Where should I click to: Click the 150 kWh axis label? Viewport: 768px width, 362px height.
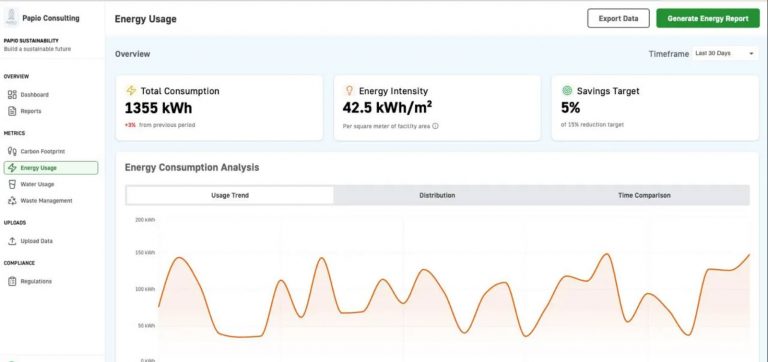coord(145,253)
